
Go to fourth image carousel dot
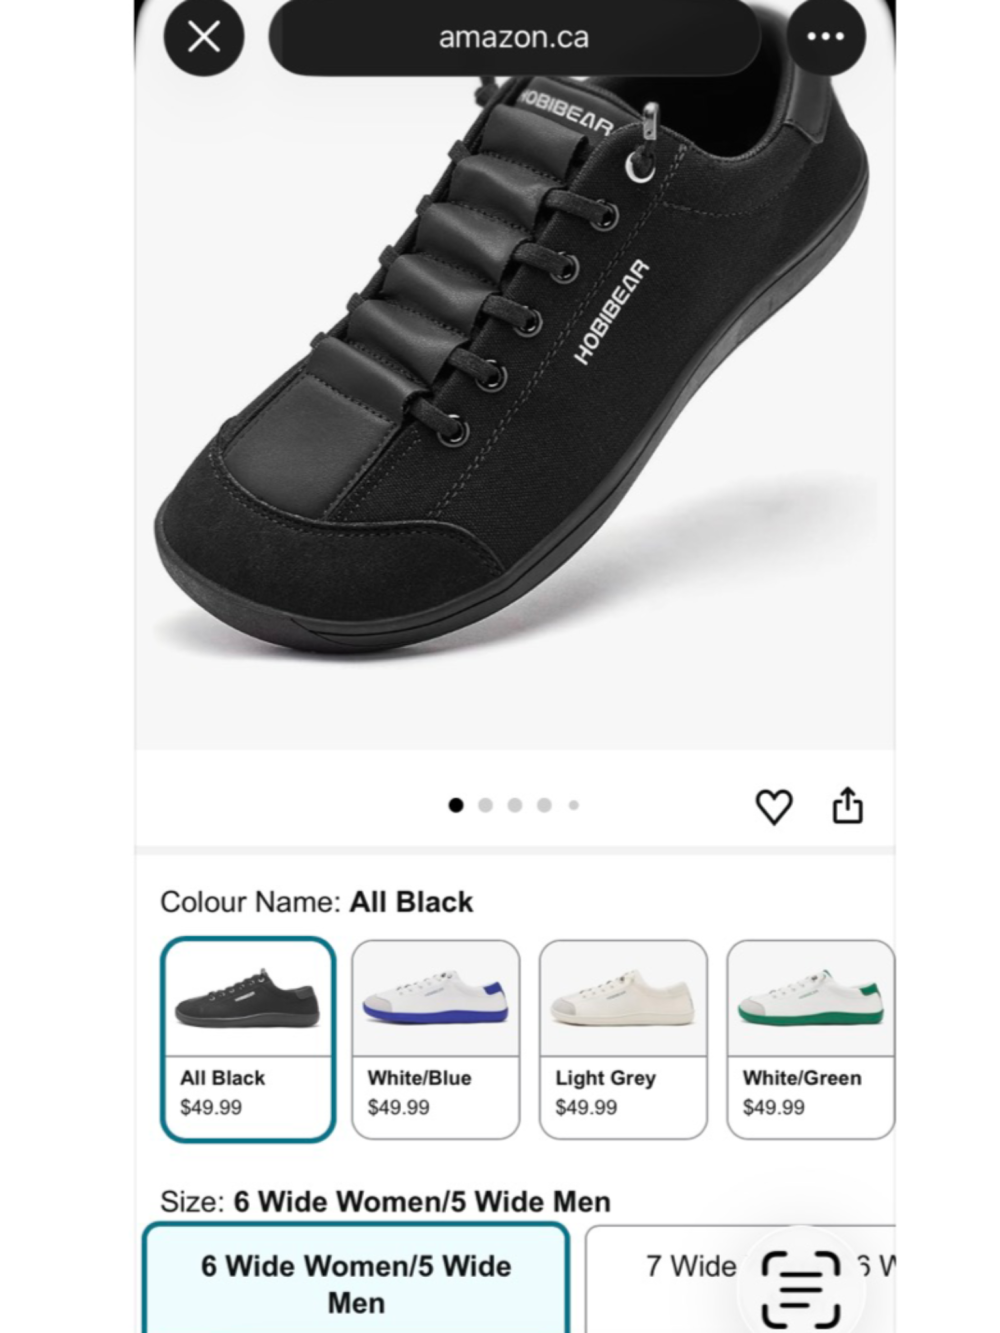[544, 805]
